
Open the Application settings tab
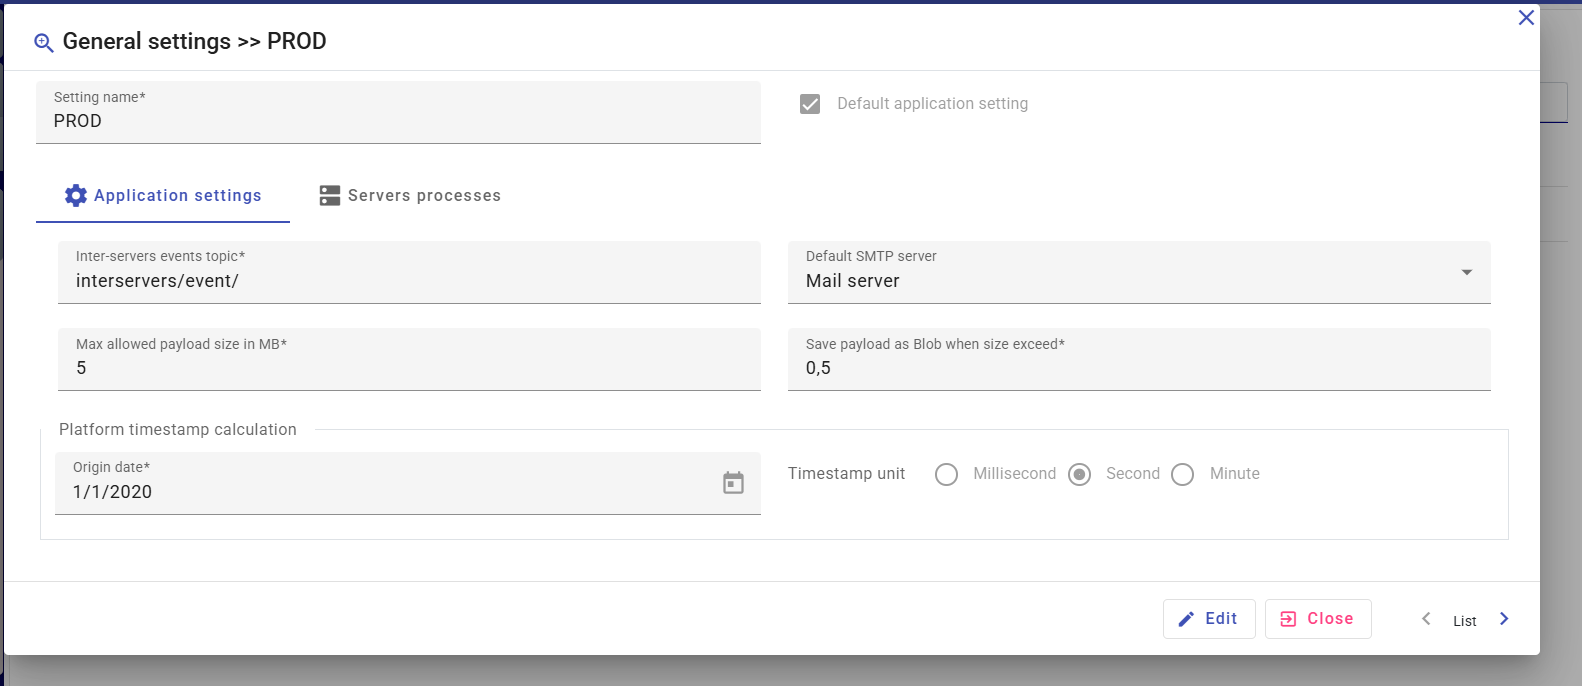coord(164,196)
